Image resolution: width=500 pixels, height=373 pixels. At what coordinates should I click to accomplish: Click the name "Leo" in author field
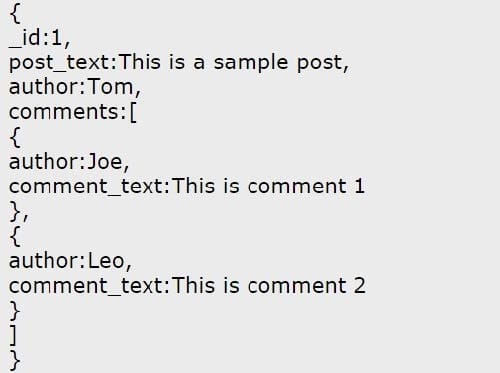[106, 261]
